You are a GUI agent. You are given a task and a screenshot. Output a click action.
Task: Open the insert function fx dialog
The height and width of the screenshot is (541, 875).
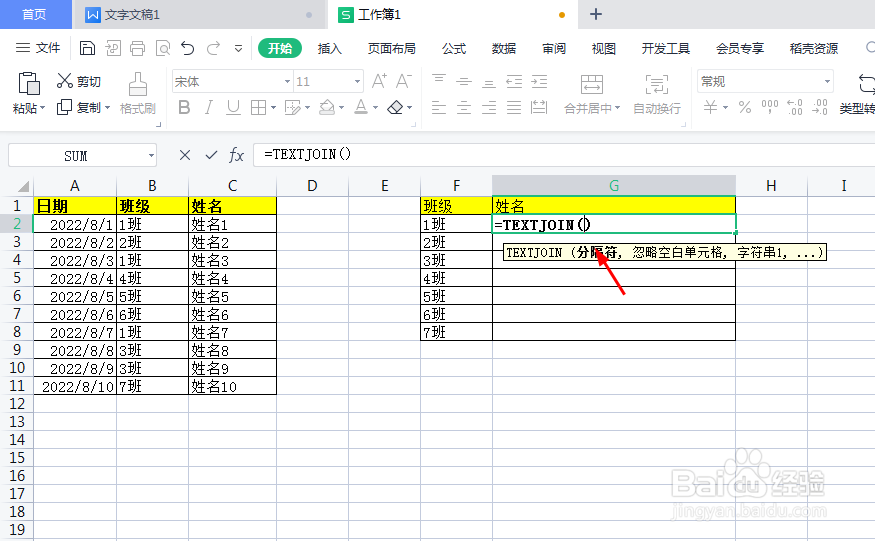click(237, 155)
